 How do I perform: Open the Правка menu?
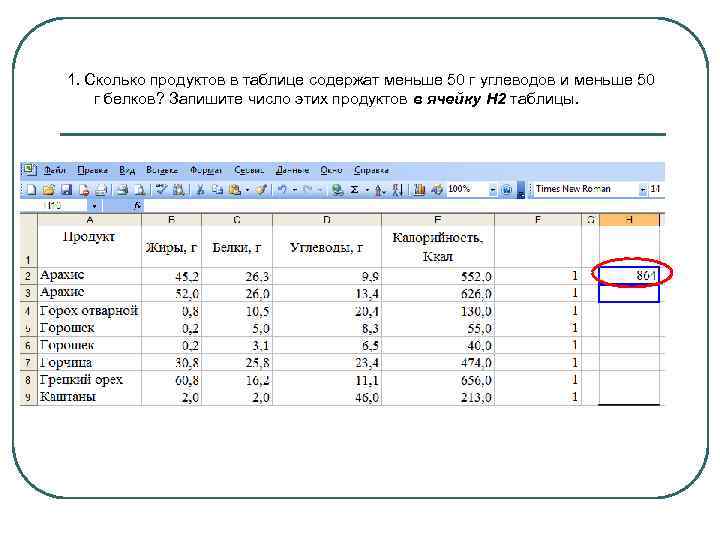93,170
